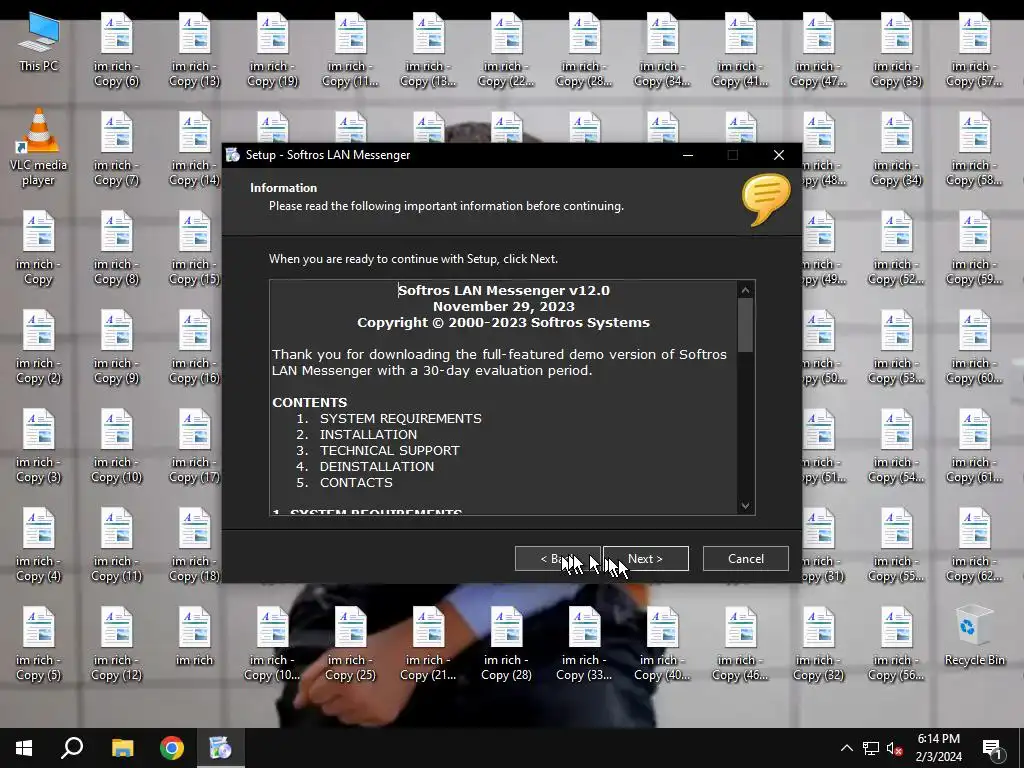Cancel the Softros LAN Messenger setup
Screen dimensions: 1024x768
[x=745, y=558]
